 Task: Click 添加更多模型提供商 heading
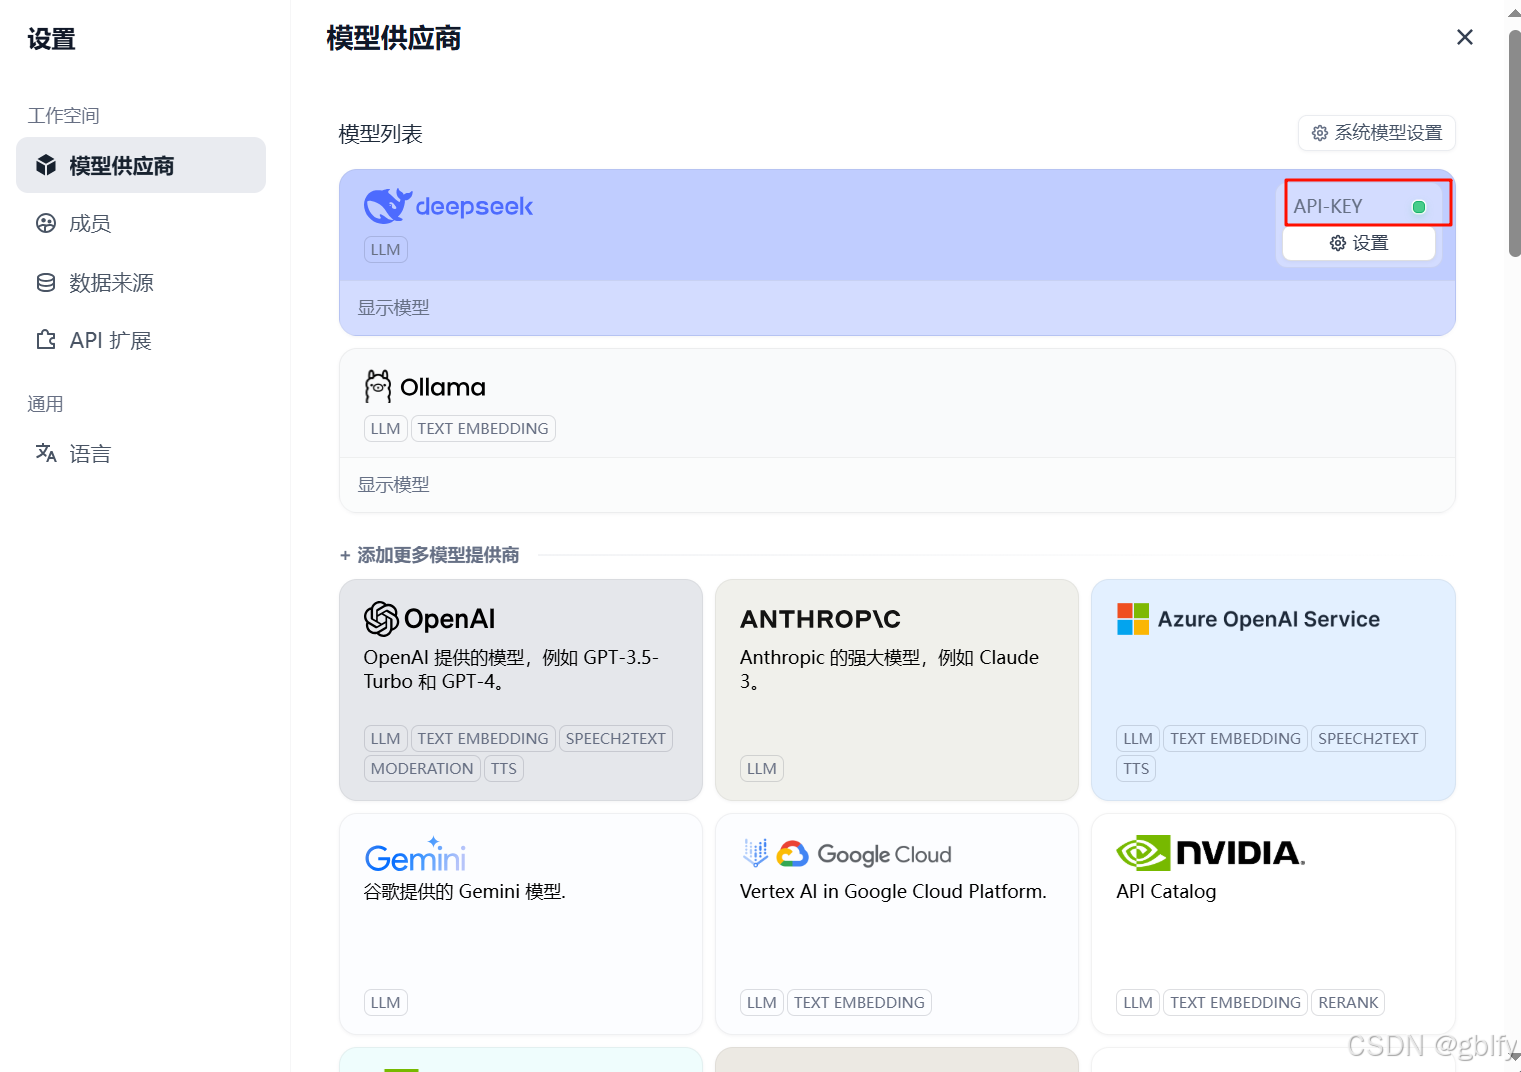(438, 555)
